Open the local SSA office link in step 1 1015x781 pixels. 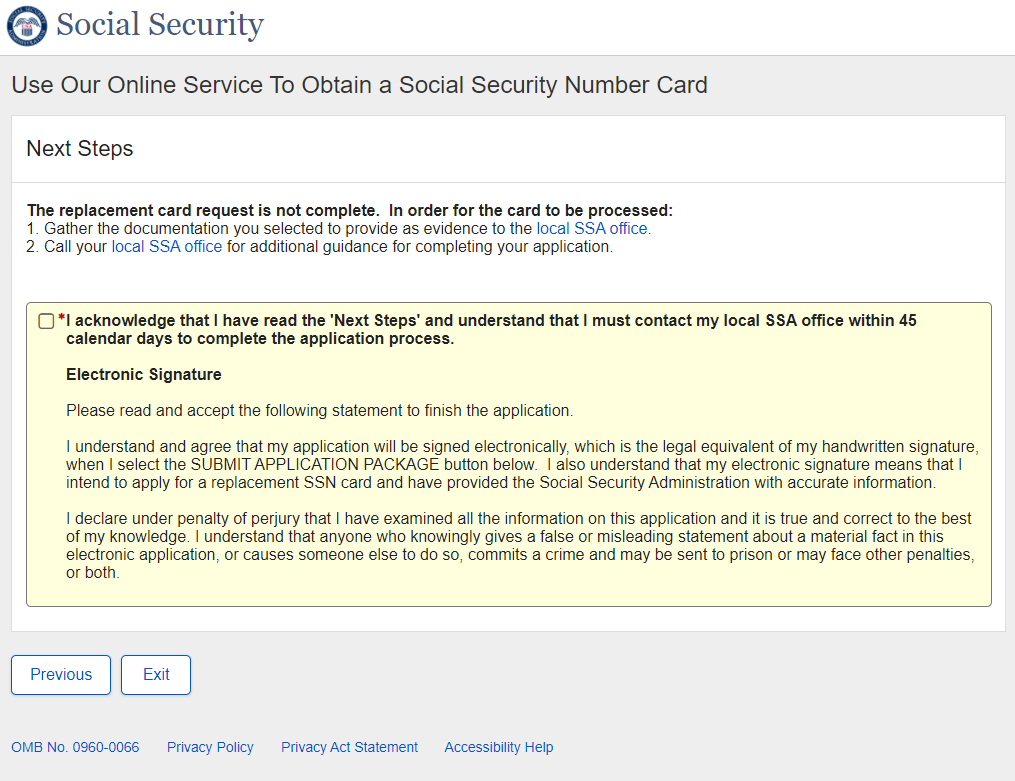592,228
